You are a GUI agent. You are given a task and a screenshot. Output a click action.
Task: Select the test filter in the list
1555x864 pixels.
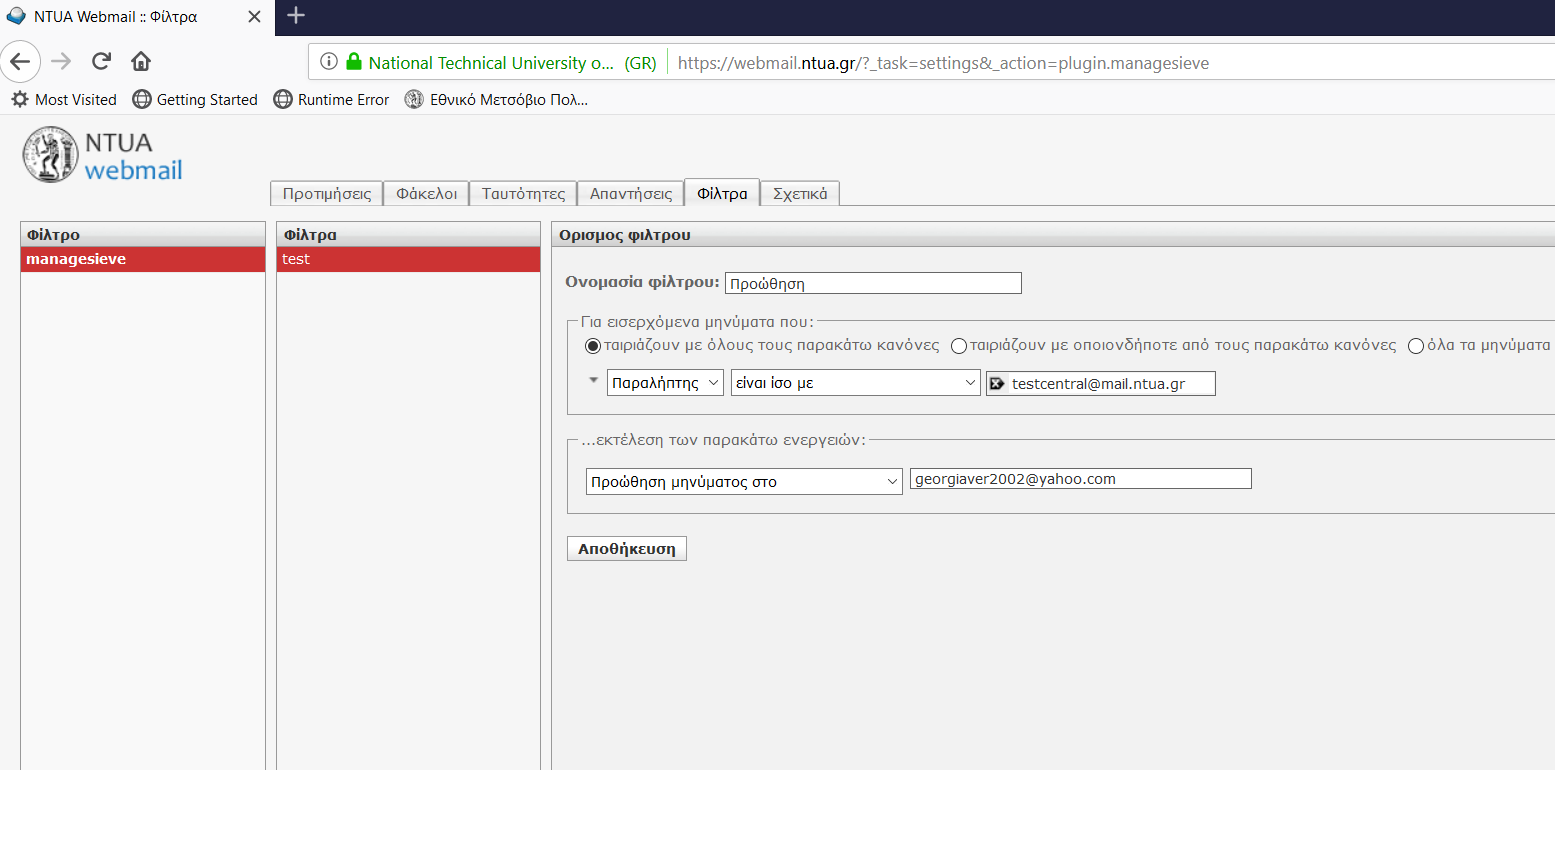click(x=408, y=259)
